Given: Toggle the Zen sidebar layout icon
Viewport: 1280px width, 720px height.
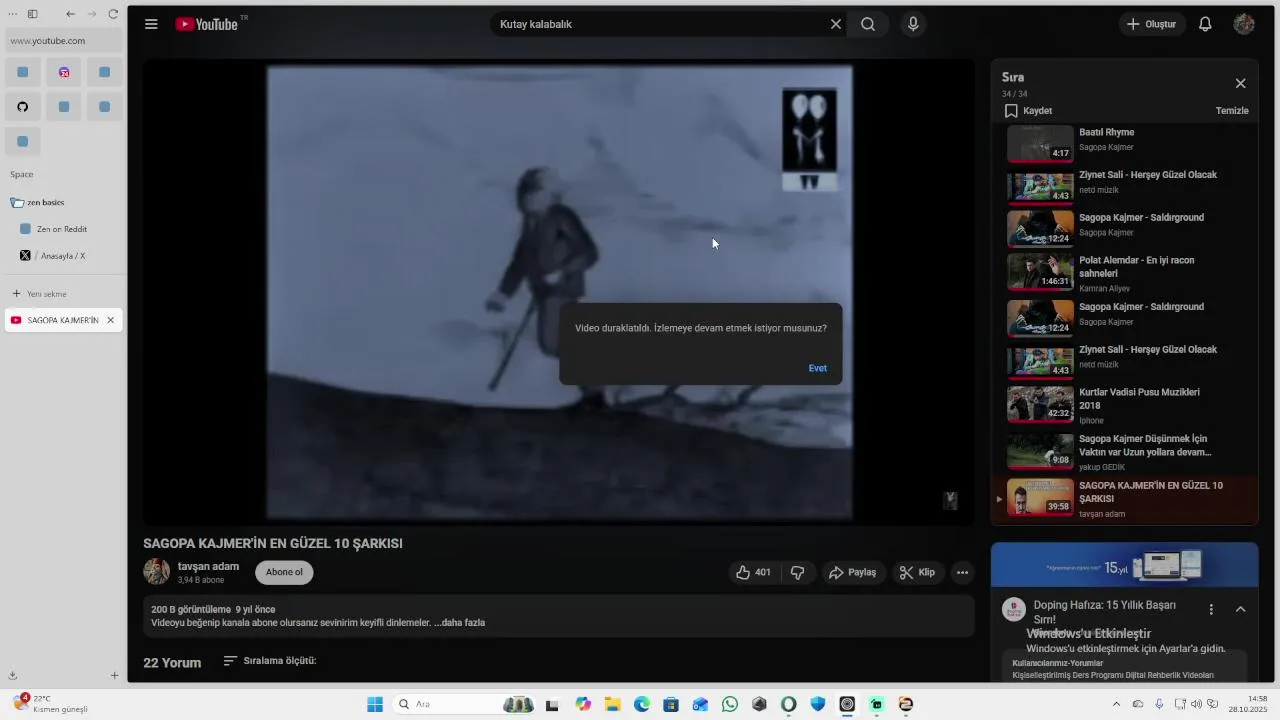Looking at the screenshot, I should (32, 14).
